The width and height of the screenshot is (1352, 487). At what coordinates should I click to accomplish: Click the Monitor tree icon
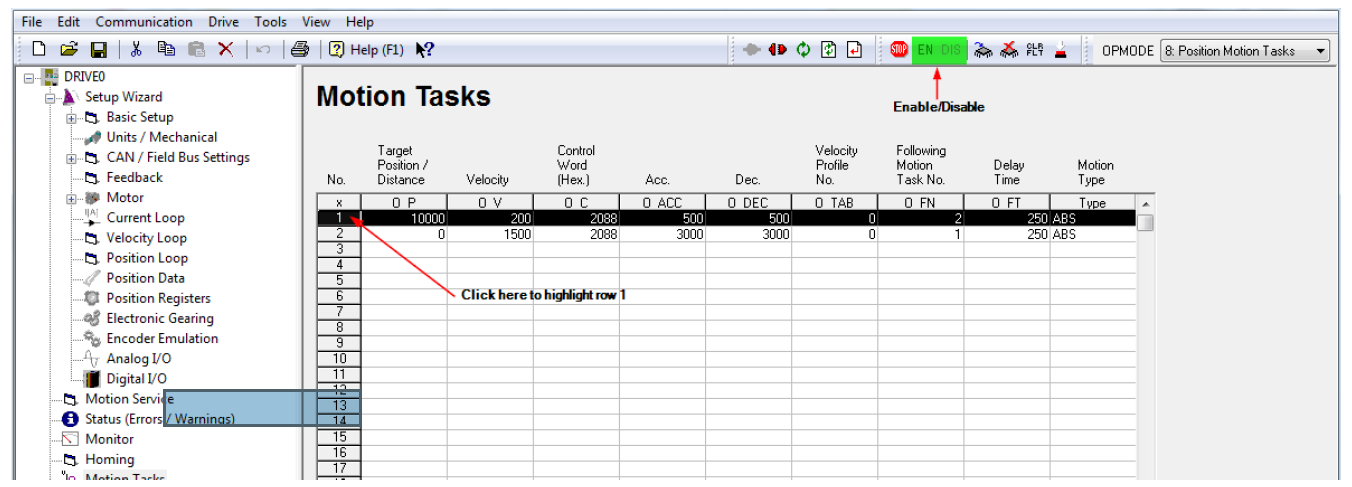[x=71, y=439]
